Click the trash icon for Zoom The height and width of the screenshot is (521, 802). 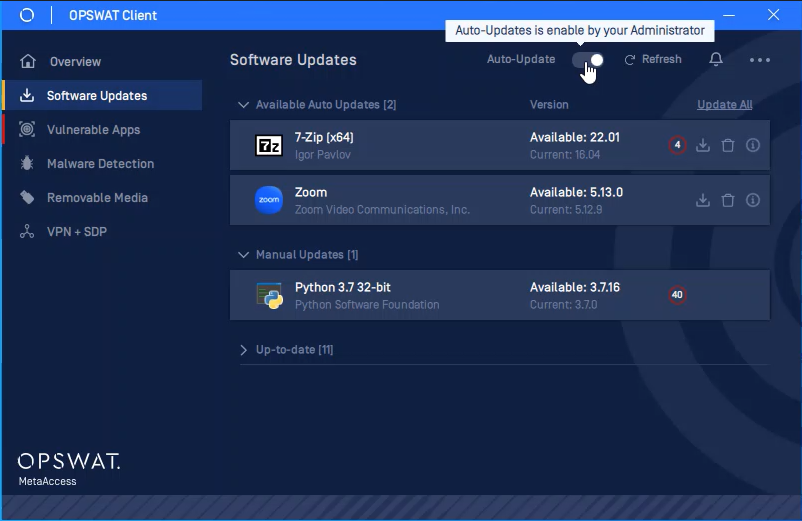coord(728,200)
